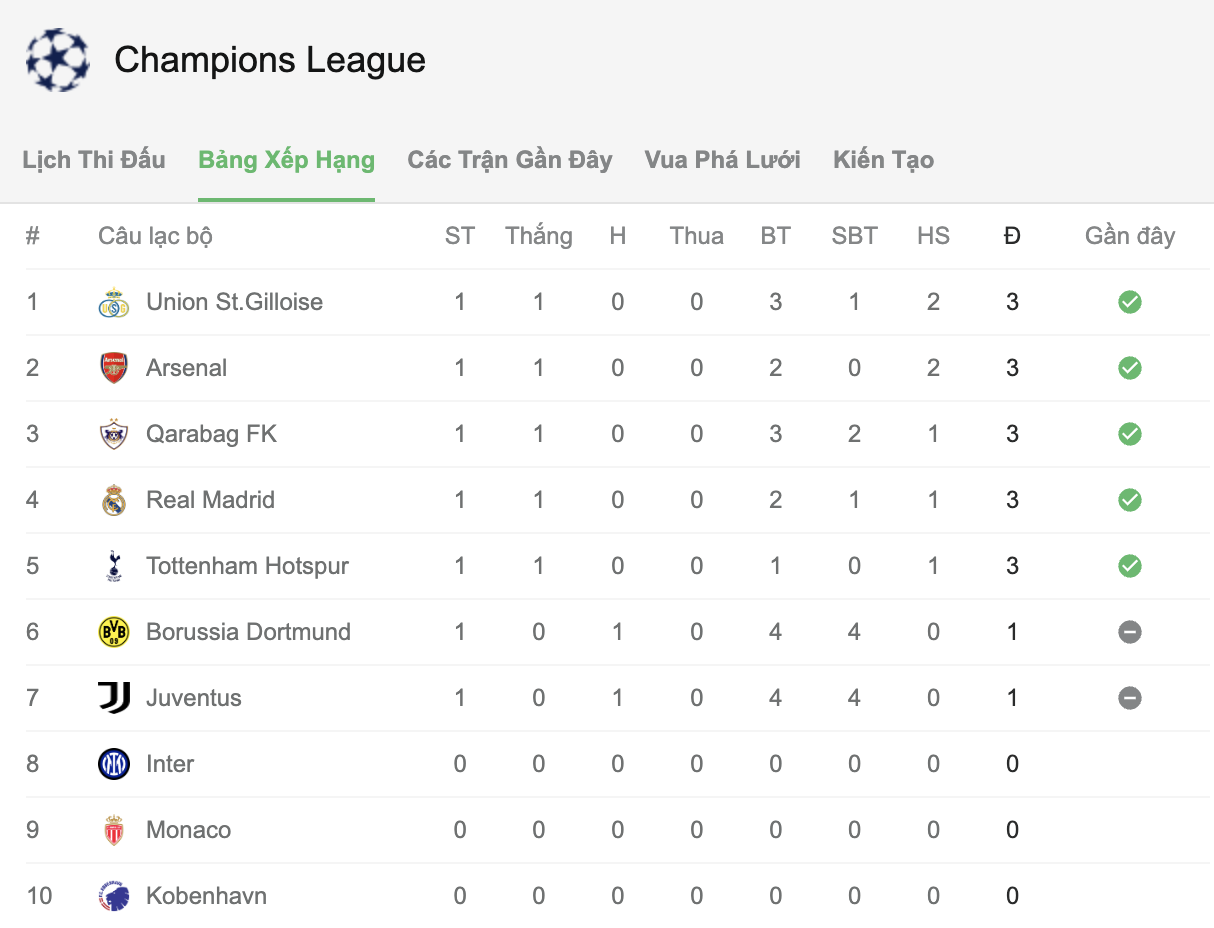Open the Borussia Dortmund team link
Screen dimensions: 1214x928
coord(249,632)
